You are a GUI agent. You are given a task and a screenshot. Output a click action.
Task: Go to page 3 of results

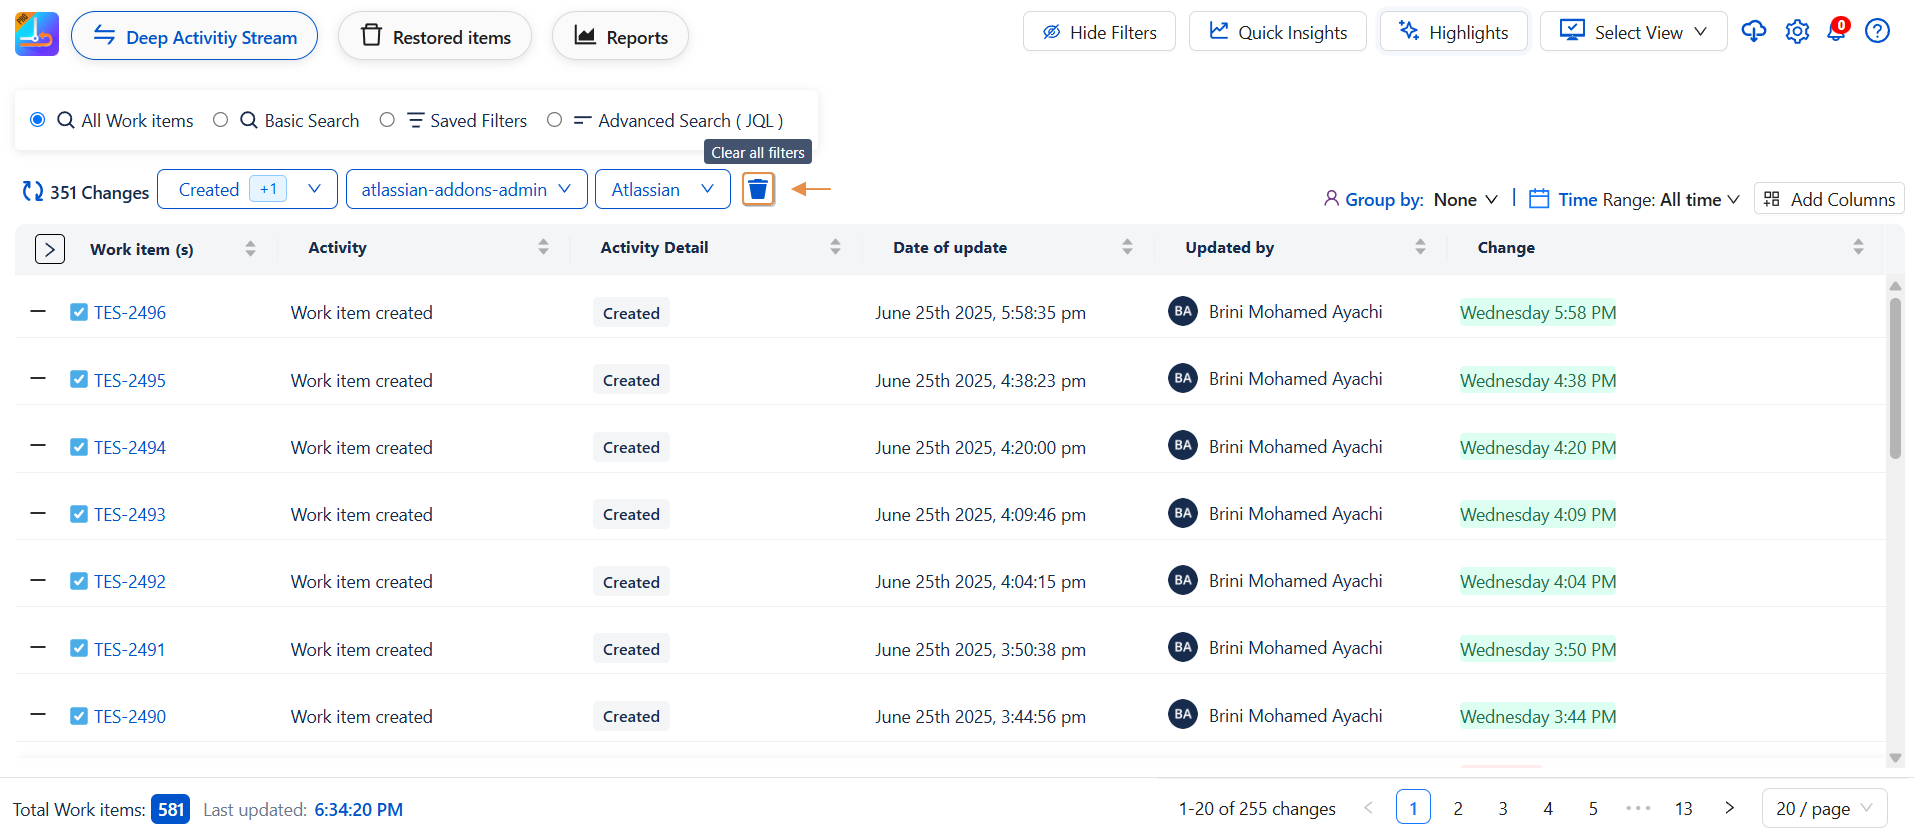coord(1502,808)
